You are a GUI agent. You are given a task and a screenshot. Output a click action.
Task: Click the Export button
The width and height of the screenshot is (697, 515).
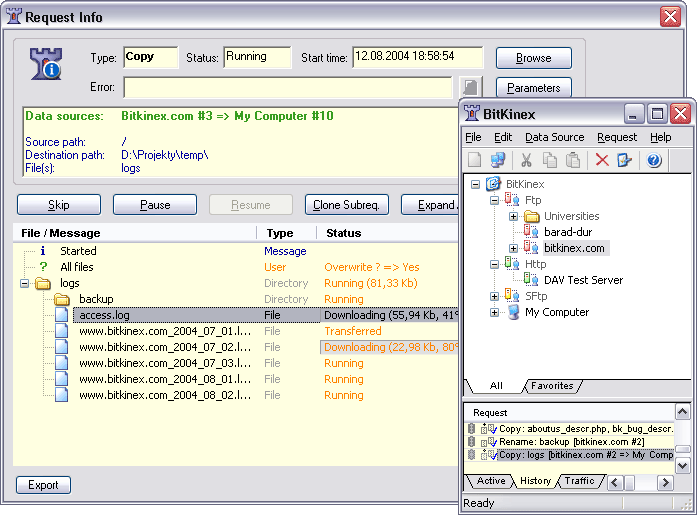43,485
